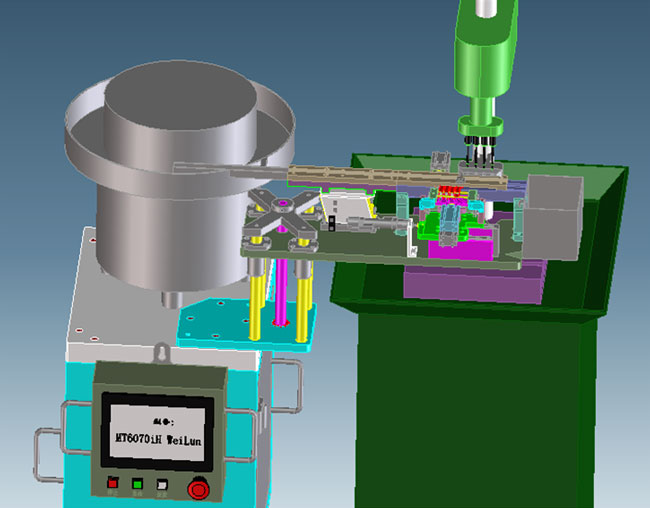Image resolution: width=650 pixels, height=508 pixels.
Task: Click the gray rectangular block on right
Action: (x=554, y=219)
